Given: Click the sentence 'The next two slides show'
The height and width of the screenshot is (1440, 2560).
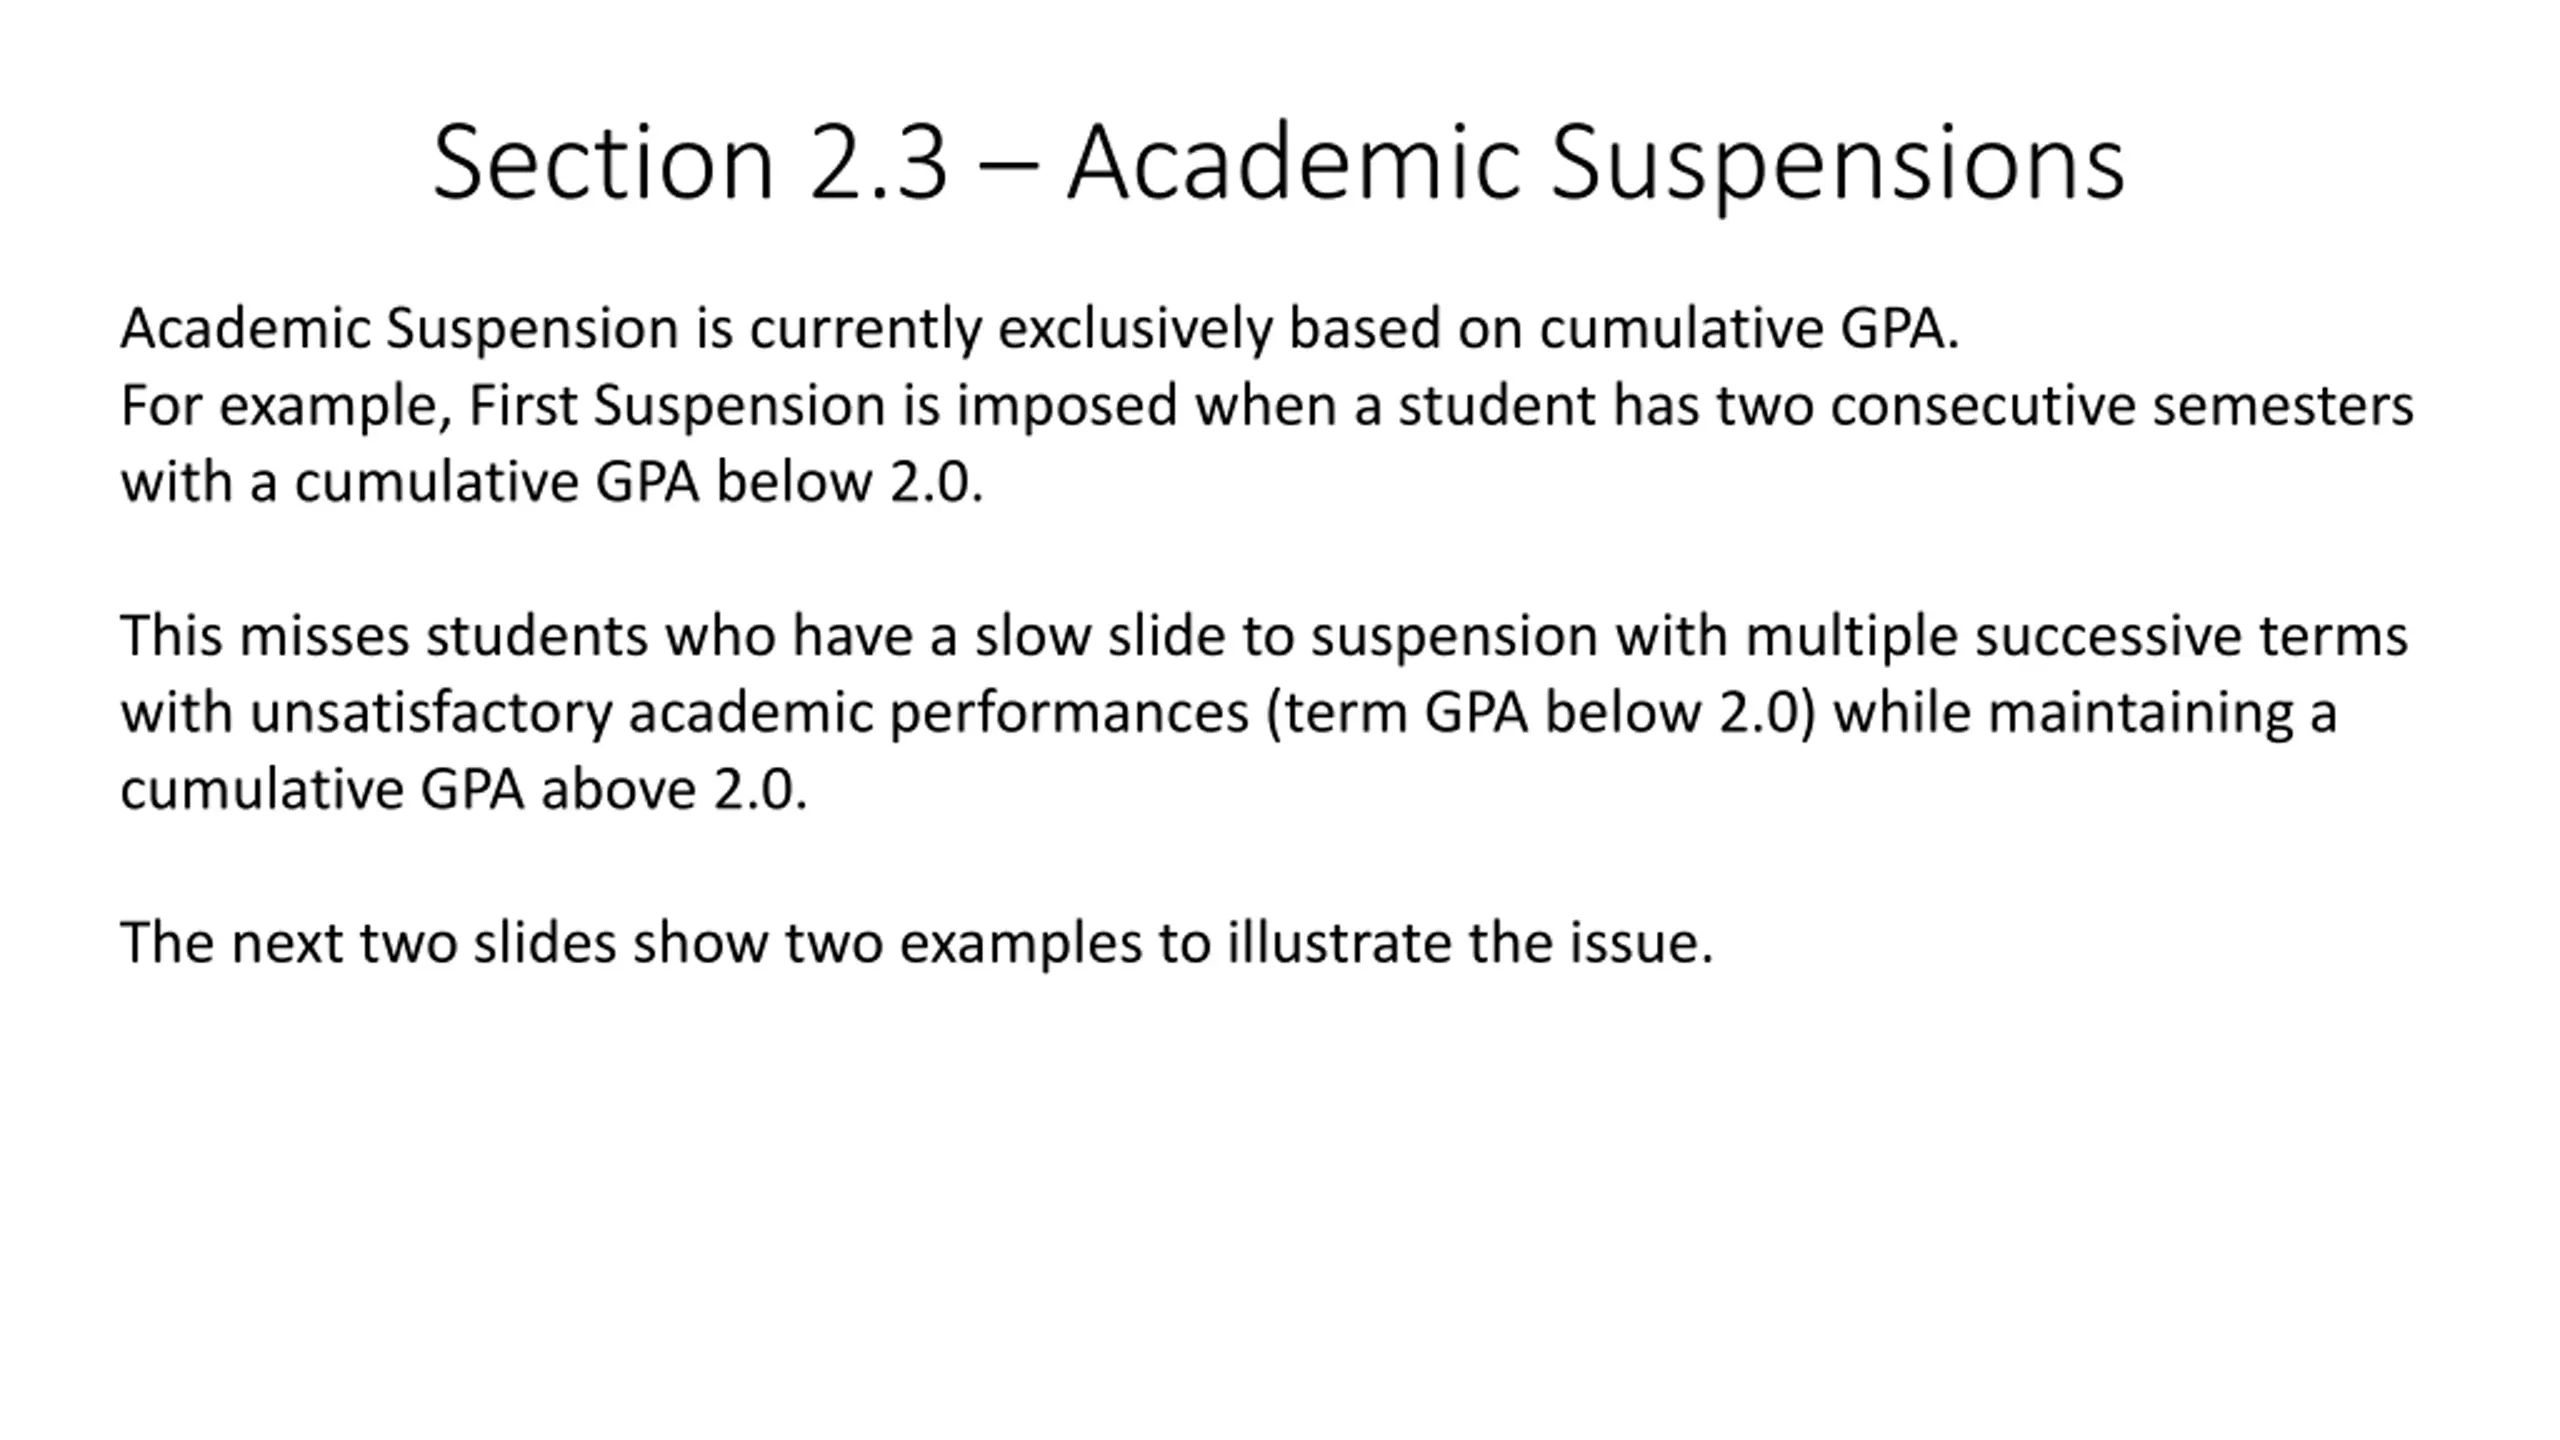Looking at the screenshot, I should 917,943.
